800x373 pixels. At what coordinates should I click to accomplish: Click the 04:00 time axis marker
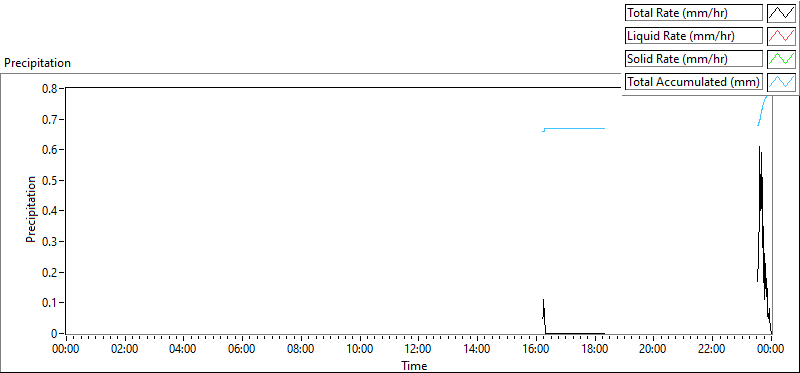pyautogui.click(x=183, y=350)
